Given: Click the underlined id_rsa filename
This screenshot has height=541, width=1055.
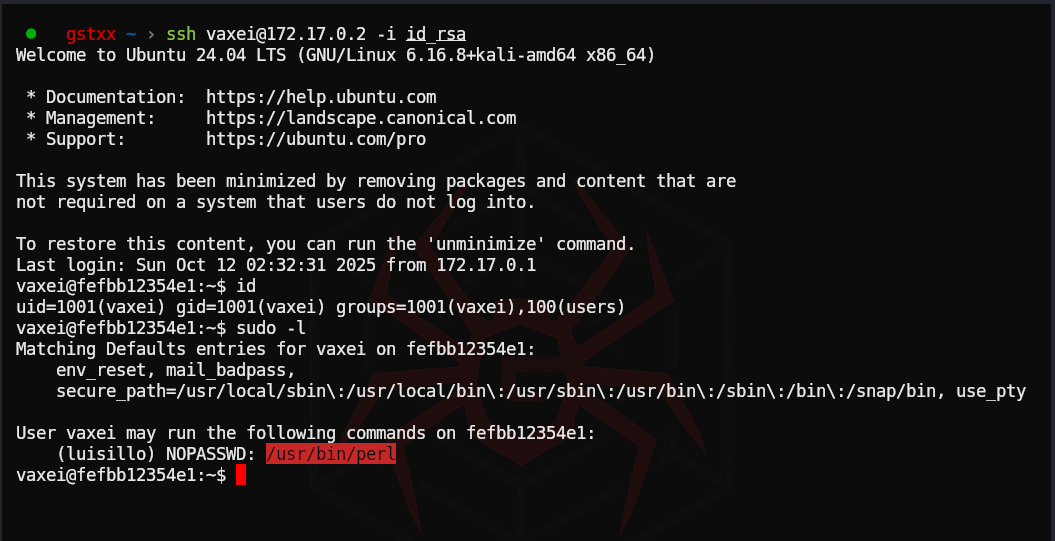Looking at the screenshot, I should 436,34.
